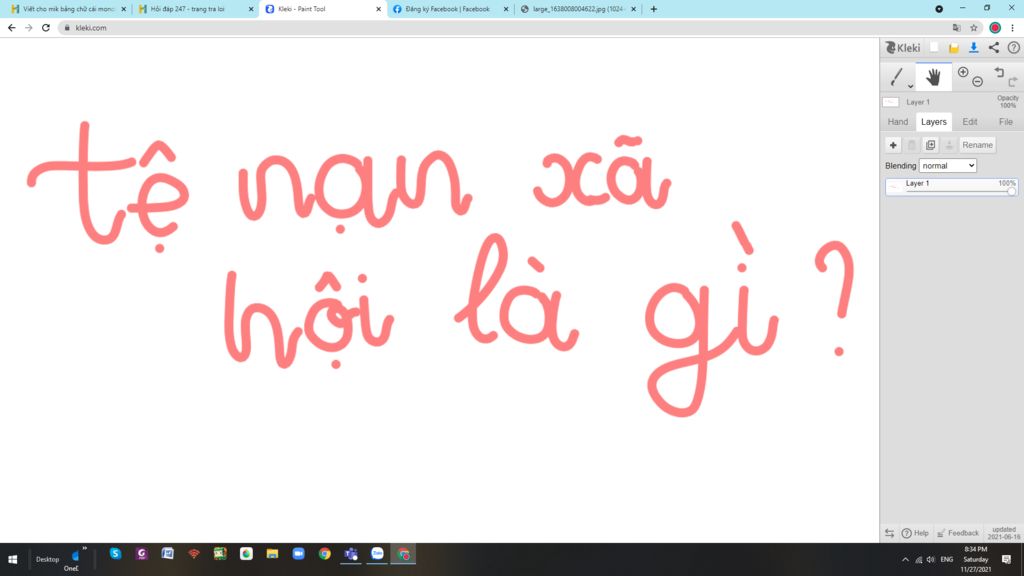Select Layer 1 in the layers list
Image resolution: width=1024 pixels, height=576 pixels.
pos(952,187)
